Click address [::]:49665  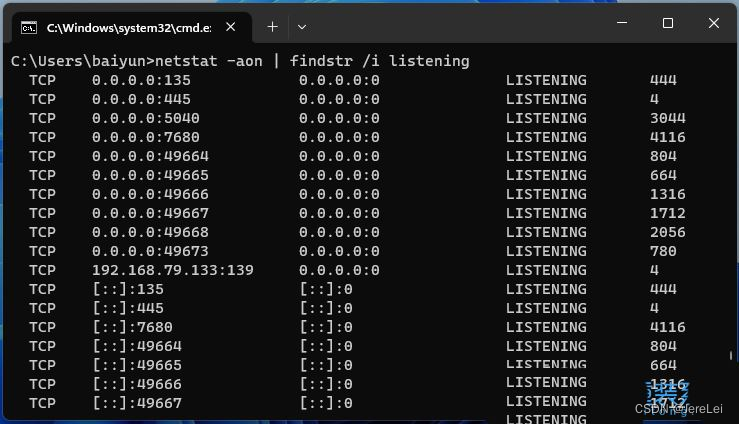pos(137,365)
